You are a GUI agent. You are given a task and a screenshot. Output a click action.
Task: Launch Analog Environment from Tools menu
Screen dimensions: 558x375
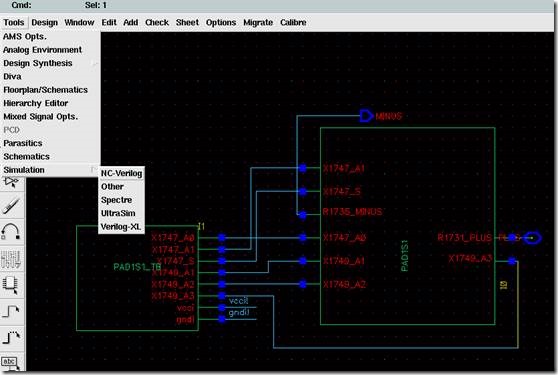pyautogui.click(x=43, y=50)
